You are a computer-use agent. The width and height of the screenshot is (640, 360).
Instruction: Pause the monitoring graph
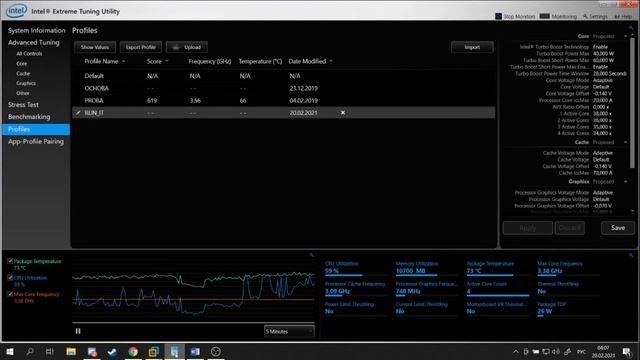point(78,331)
